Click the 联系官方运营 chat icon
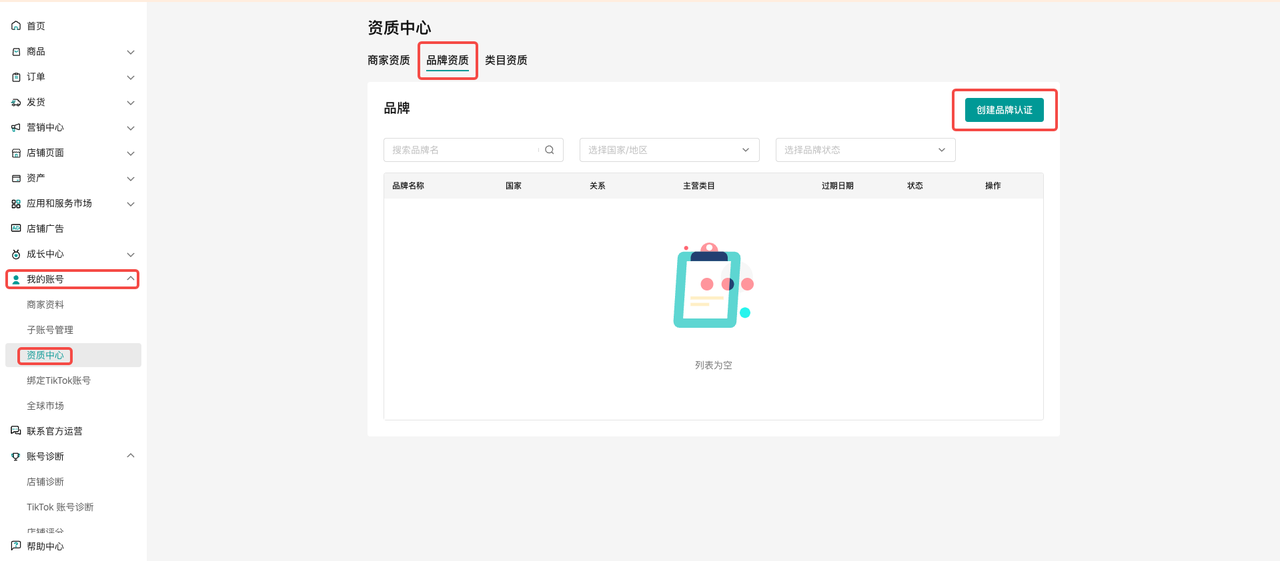Viewport: 1280px width, 561px height. click(16, 431)
